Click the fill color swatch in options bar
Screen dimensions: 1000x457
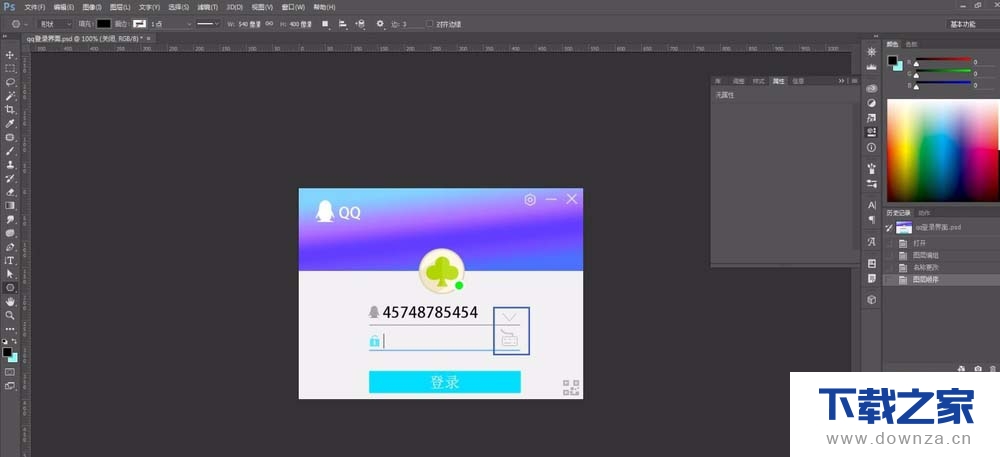[103, 24]
